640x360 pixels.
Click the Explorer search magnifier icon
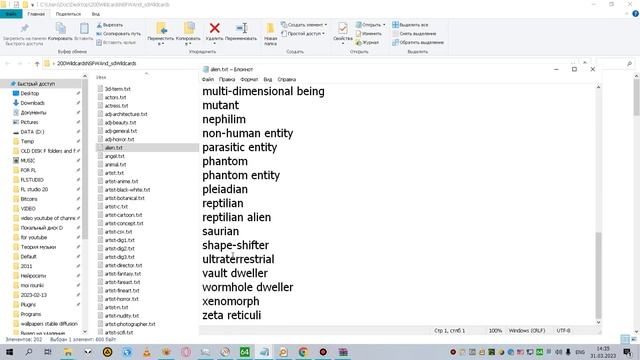click(x=629, y=64)
